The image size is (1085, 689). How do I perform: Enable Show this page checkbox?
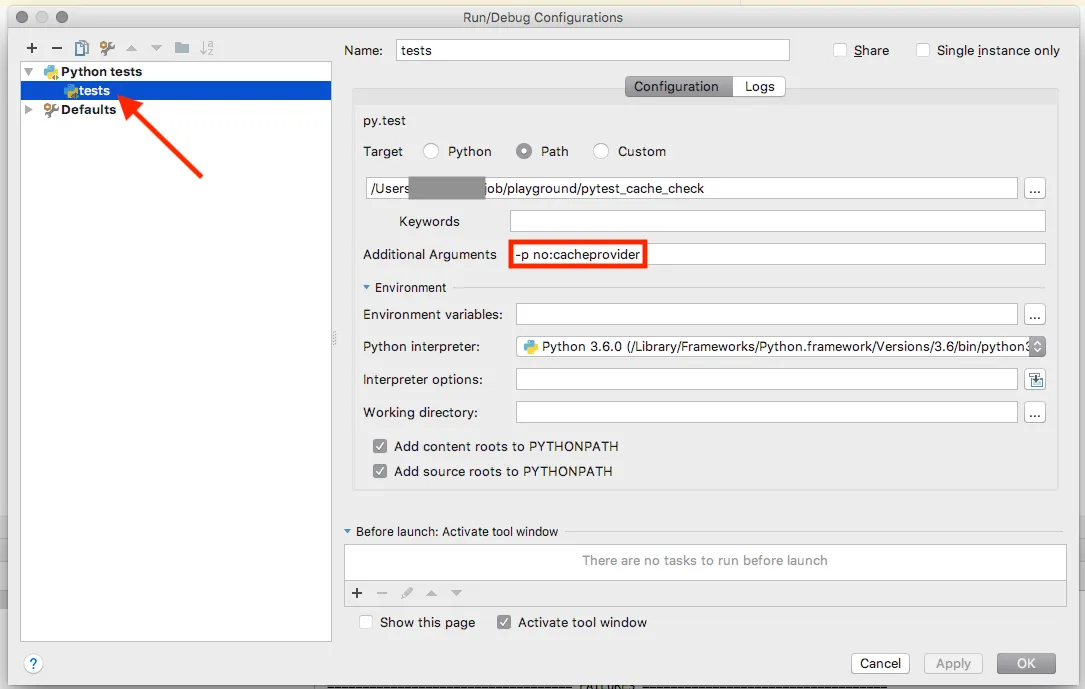click(366, 622)
